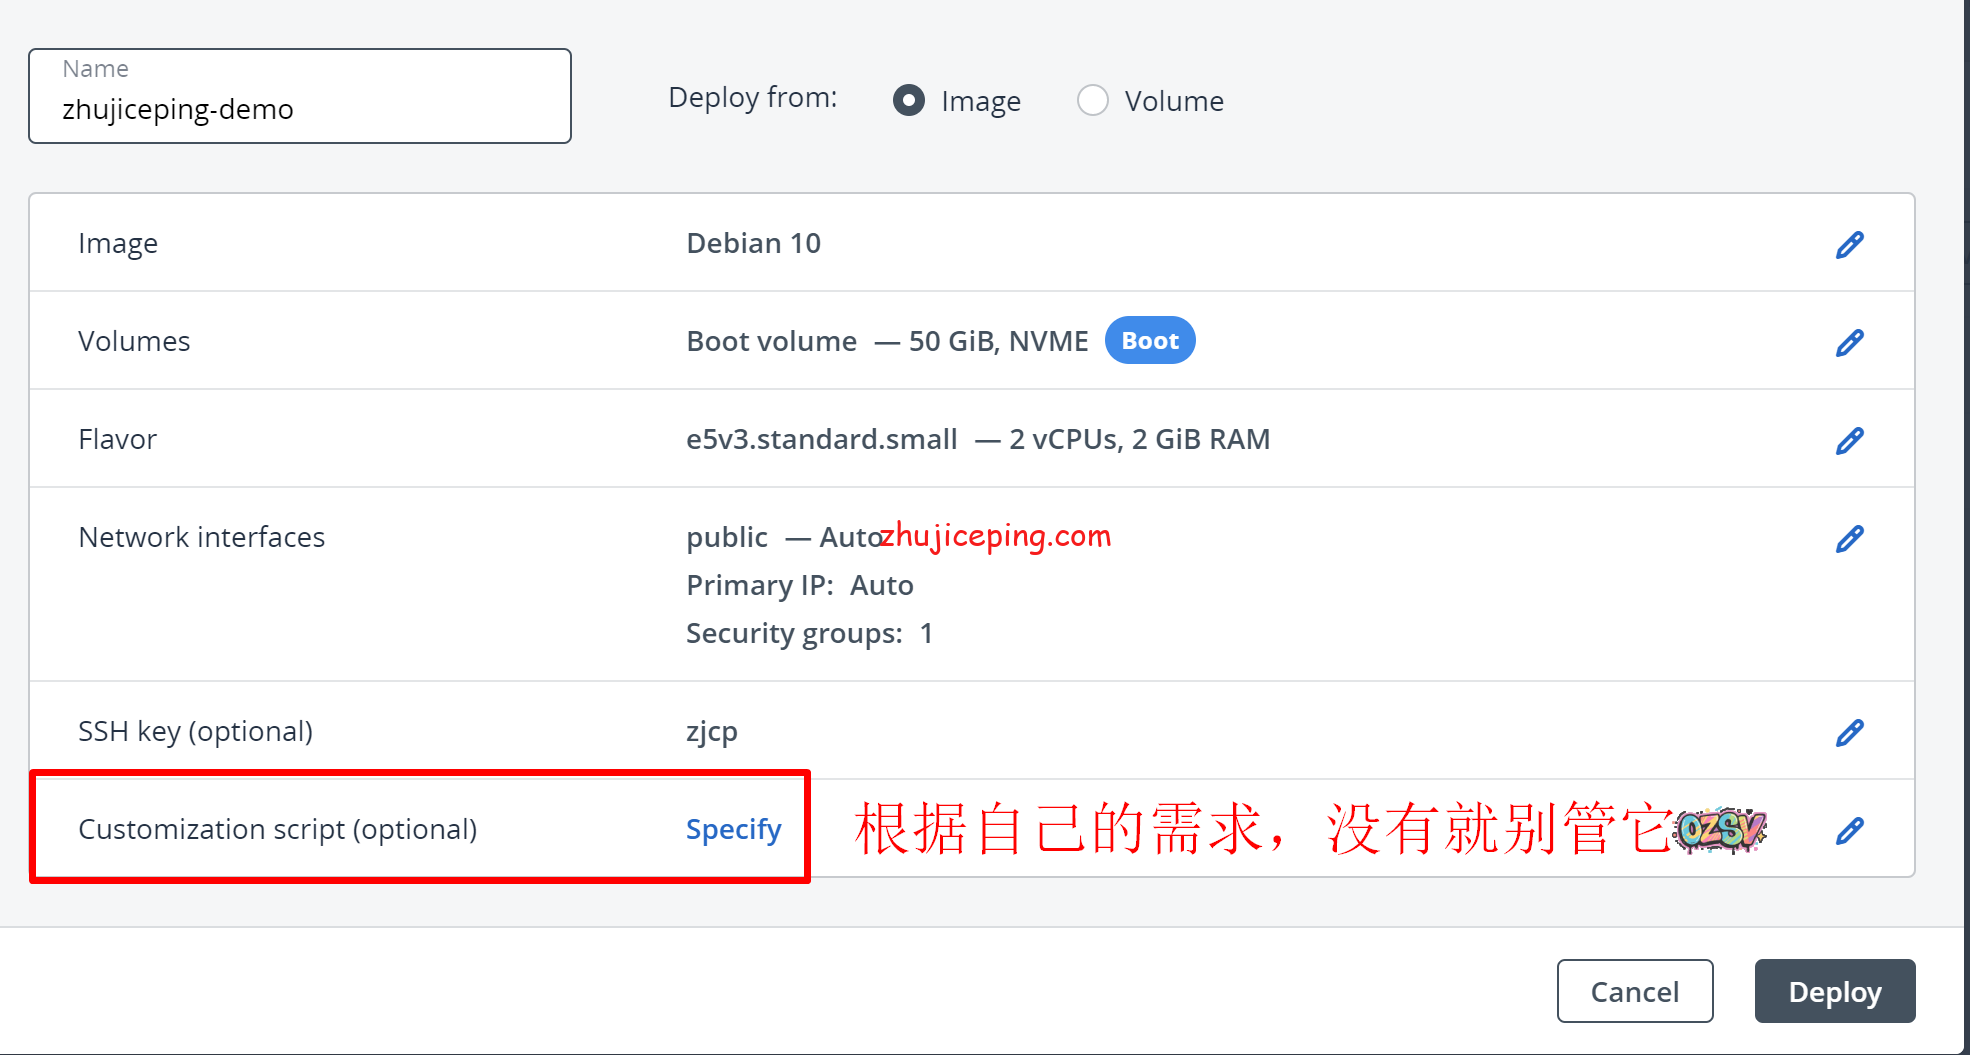Click the blue Boot badge
The height and width of the screenshot is (1055, 1970).
(x=1149, y=341)
